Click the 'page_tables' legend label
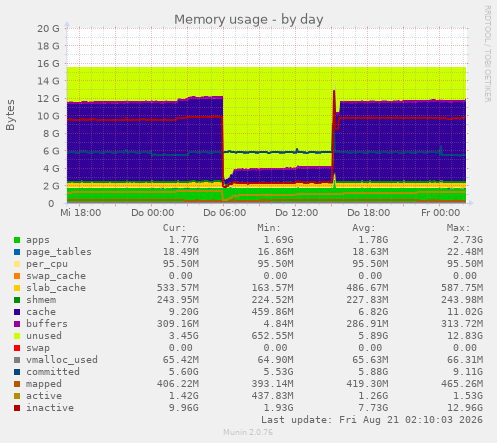The height and width of the screenshot is (443, 497). click(59, 252)
